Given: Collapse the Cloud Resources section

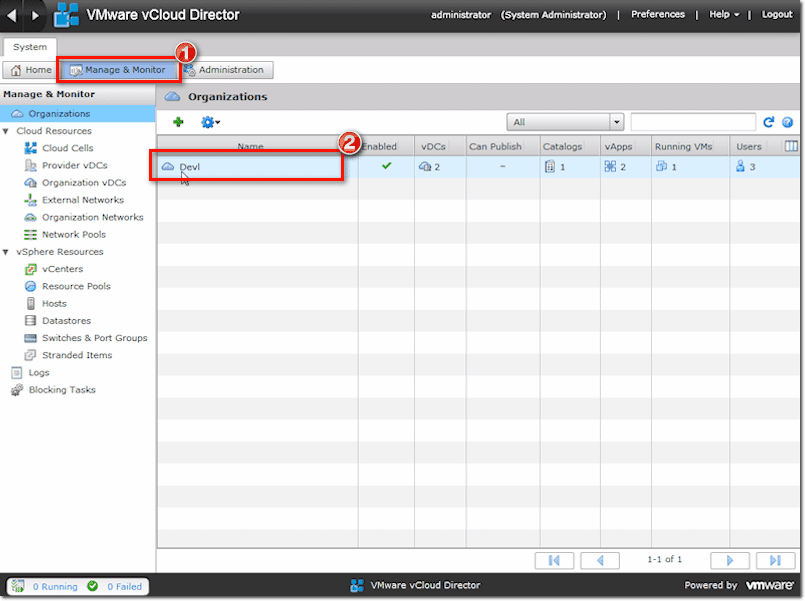Looking at the screenshot, I should 6,131.
